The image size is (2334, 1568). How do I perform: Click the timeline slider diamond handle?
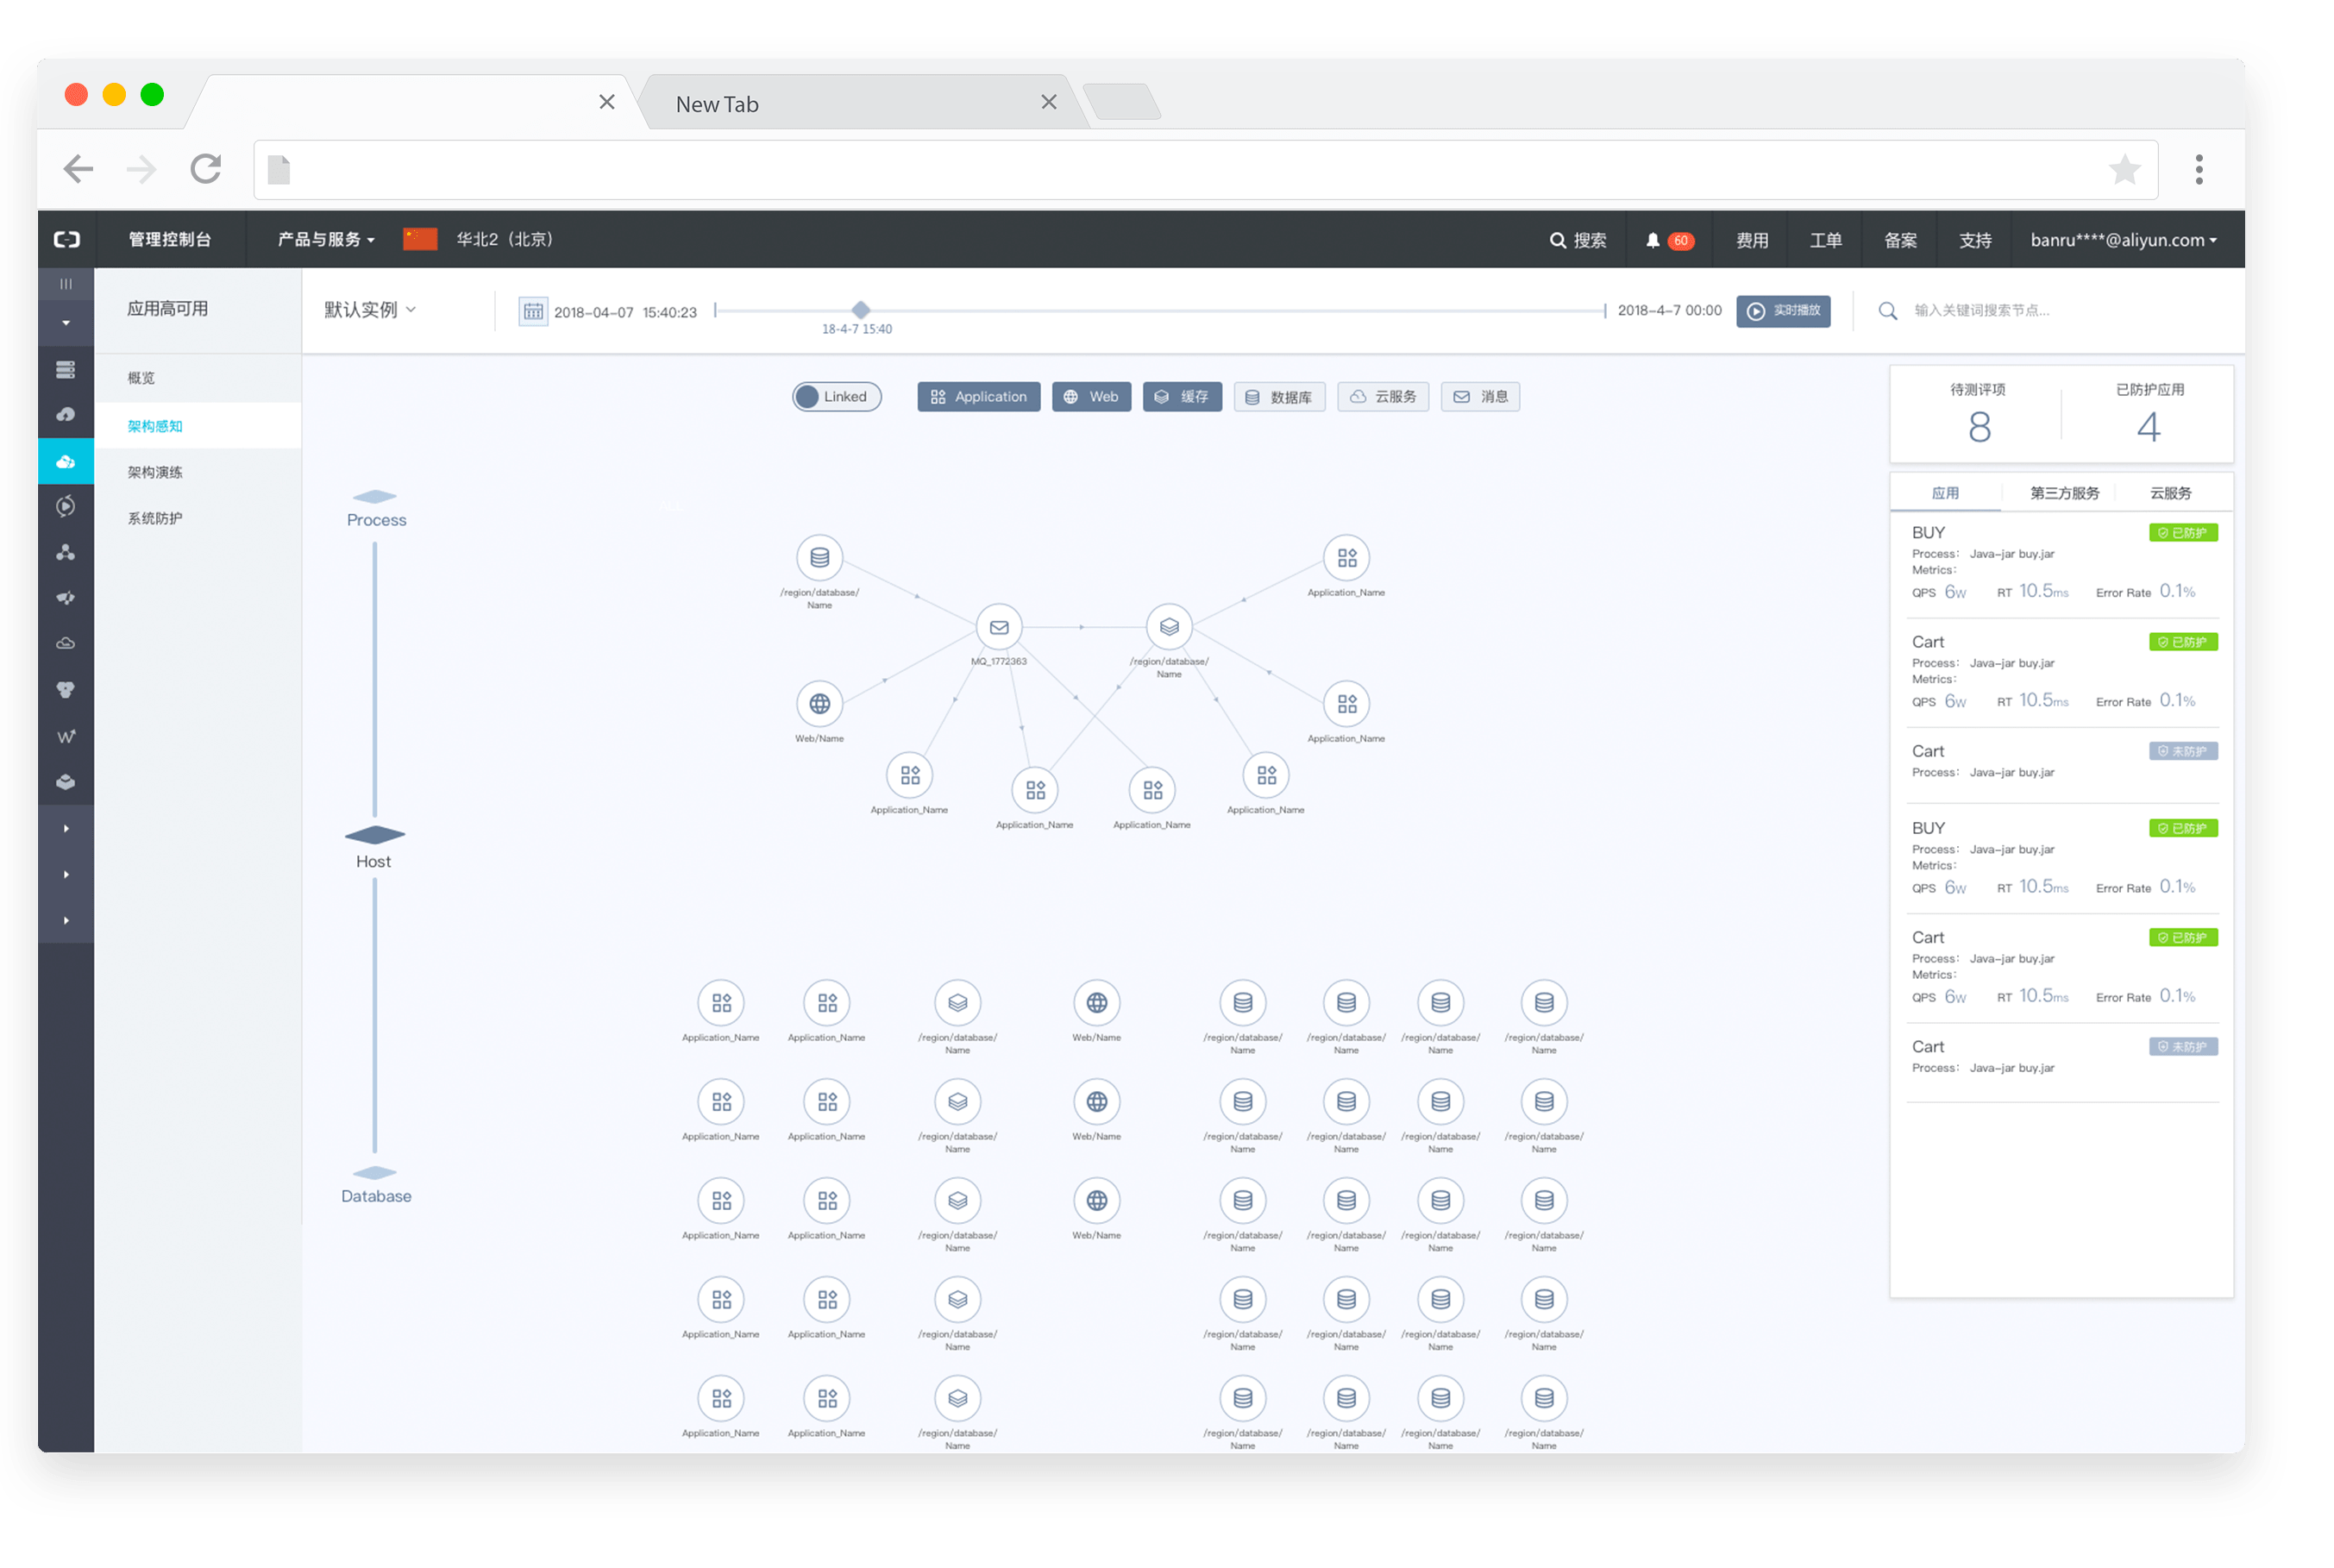tap(860, 310)
